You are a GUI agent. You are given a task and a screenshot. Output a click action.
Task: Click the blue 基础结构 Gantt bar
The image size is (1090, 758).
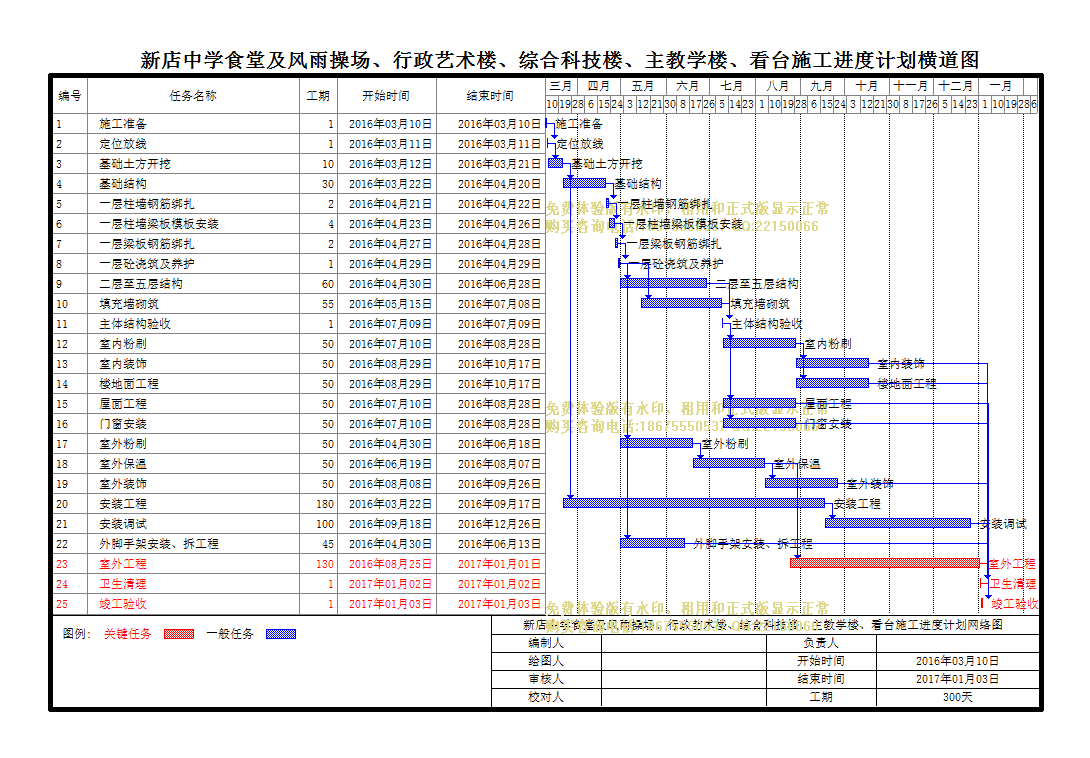point(585,183)
